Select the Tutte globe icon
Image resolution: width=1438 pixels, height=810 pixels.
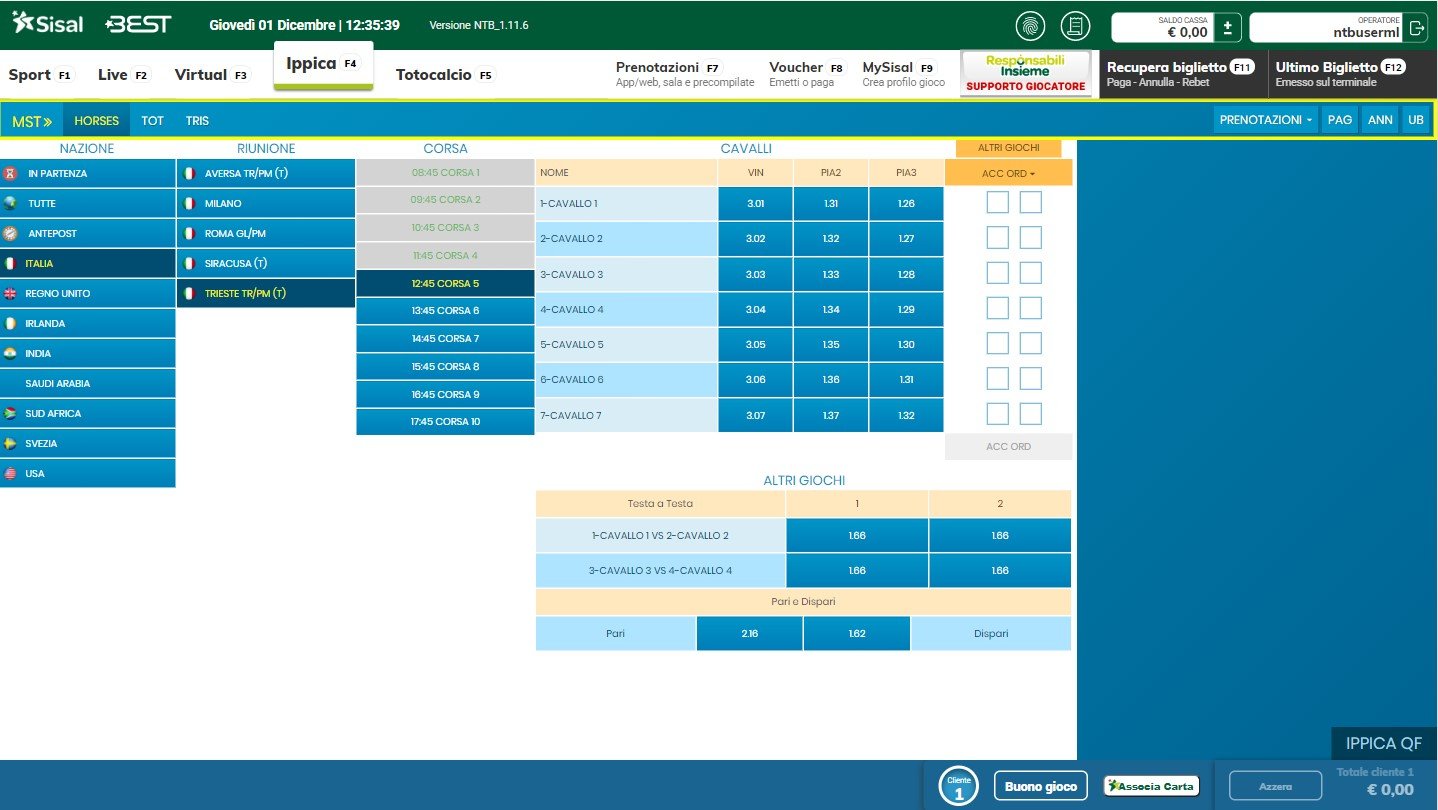(x=10, y=203)
